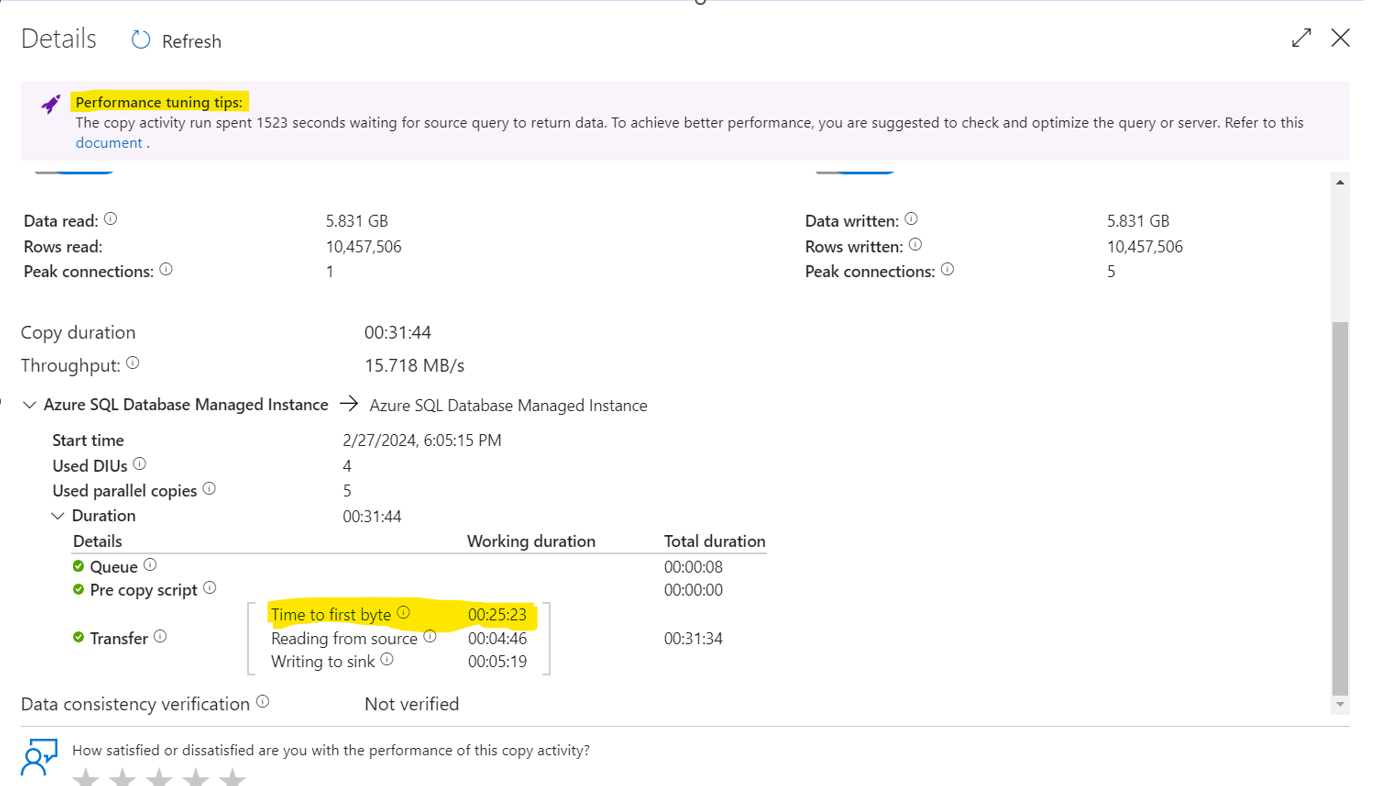
Task: Click info icon beside Transfer
Action: coord(160,636)
